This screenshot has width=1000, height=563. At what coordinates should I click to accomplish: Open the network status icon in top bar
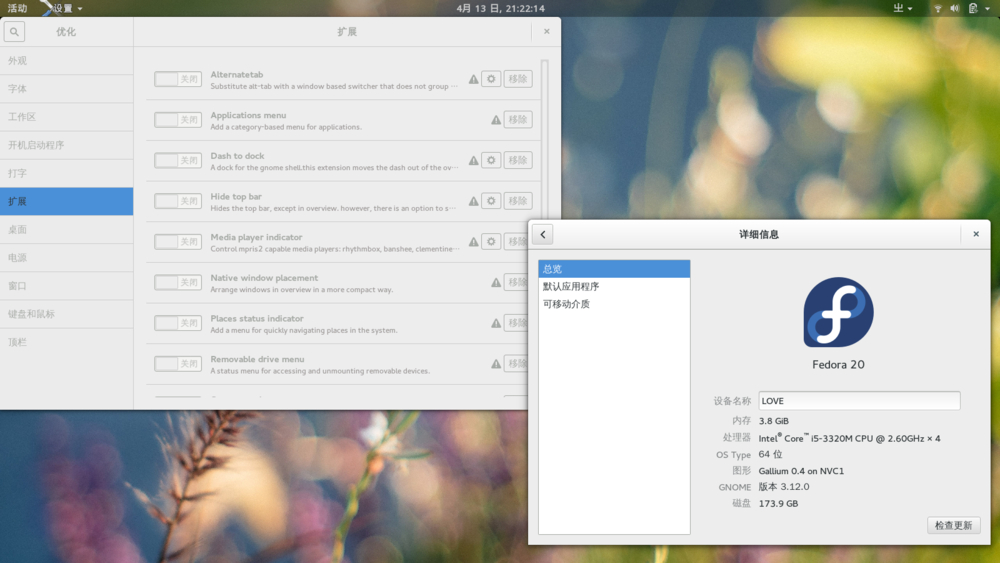(x=938, y=8)
